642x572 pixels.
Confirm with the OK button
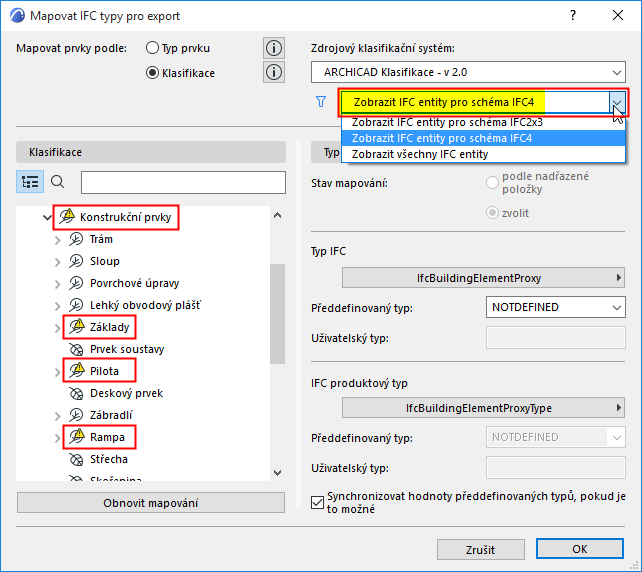580,549
